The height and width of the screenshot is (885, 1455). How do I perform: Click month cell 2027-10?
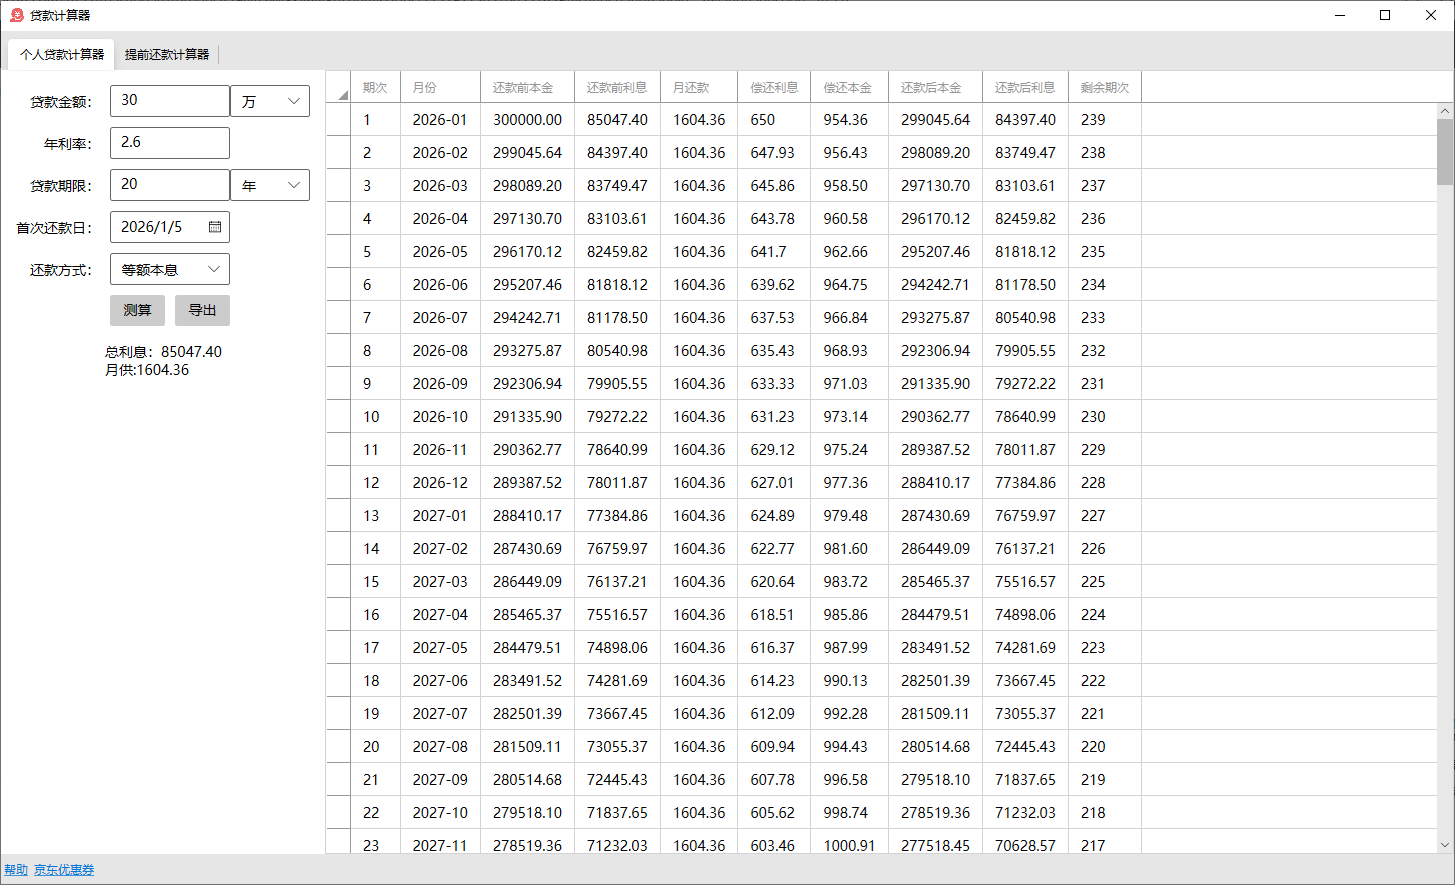pos(440,812)
